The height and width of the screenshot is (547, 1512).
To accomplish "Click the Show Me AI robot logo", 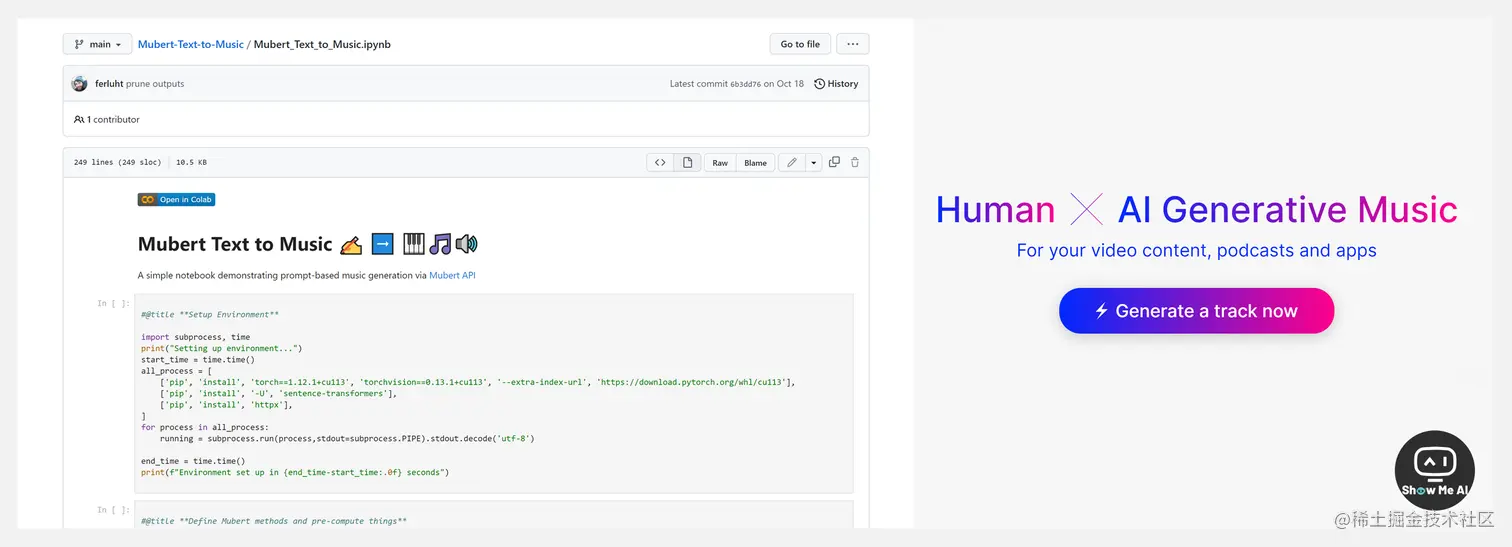I will tap(1434, 470).
